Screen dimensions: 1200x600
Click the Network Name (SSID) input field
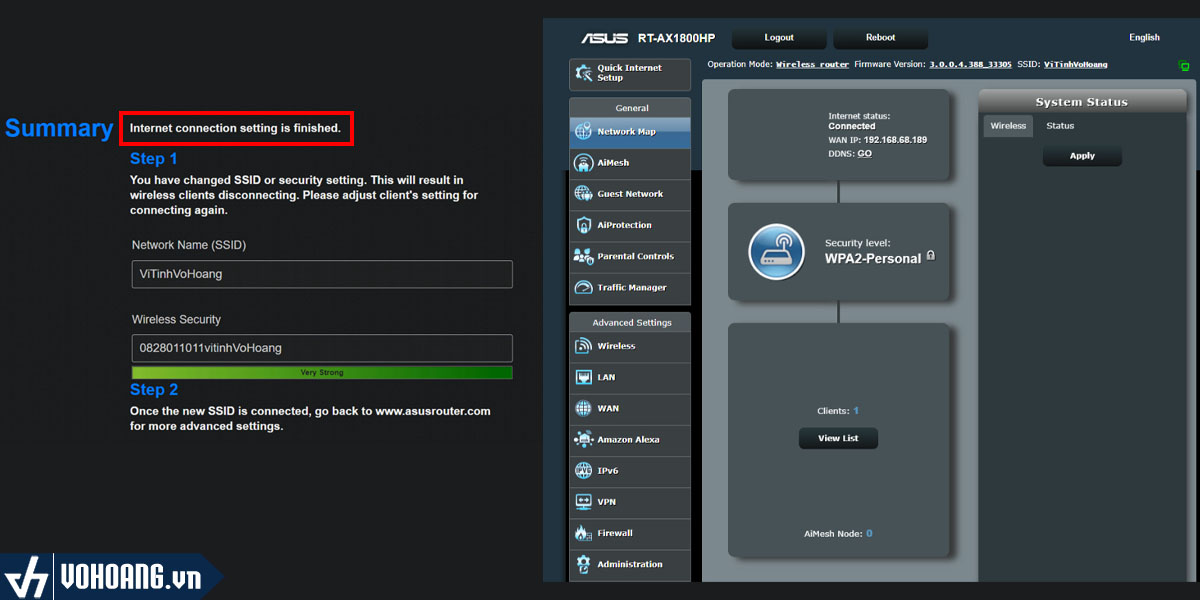click(322, 274)
